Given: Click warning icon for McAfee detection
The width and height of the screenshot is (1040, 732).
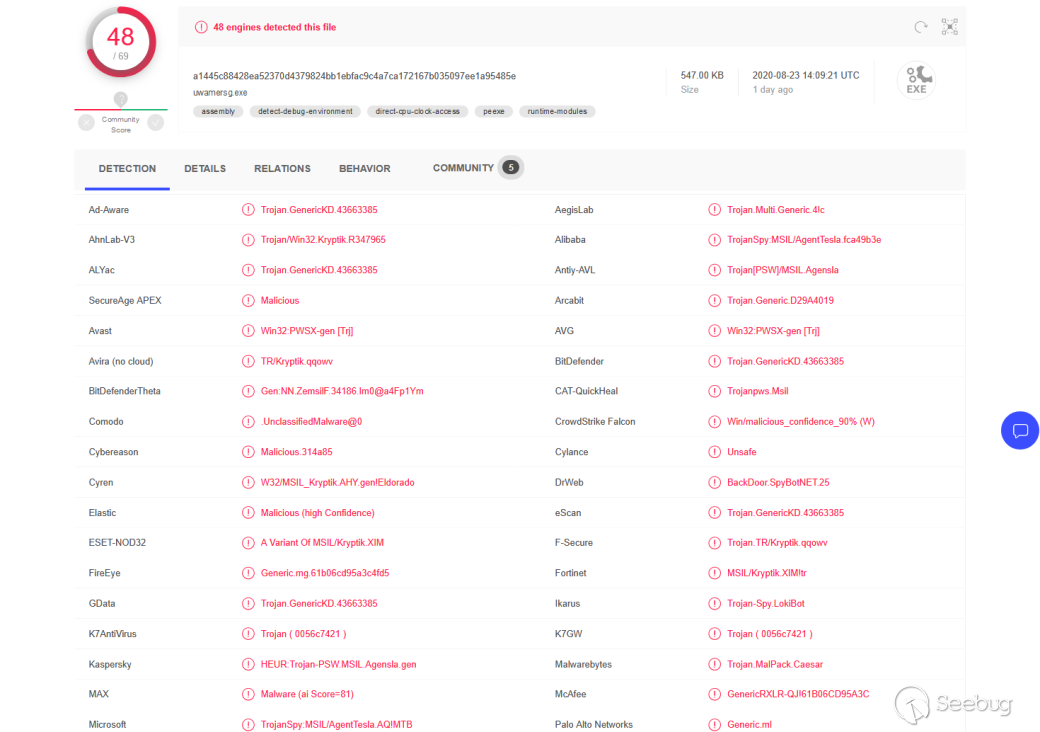Looking at the screenshot, I should pos(714,694).
